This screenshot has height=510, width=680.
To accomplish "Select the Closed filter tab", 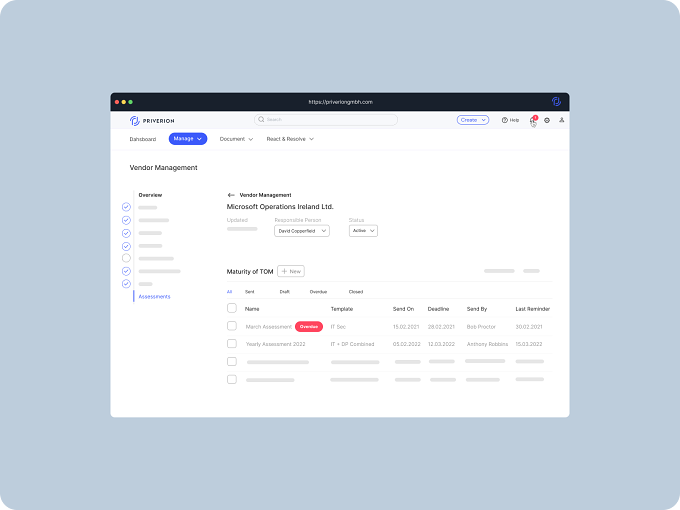I will 356,292.
